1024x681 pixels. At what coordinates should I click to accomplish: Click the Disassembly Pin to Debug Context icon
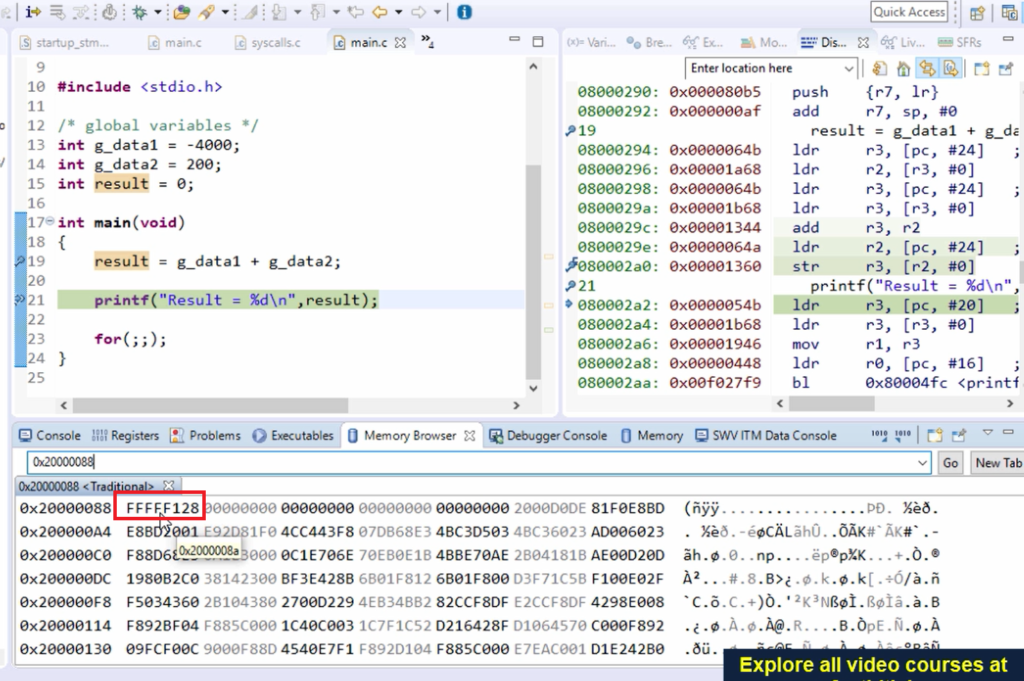point(1006,69)
